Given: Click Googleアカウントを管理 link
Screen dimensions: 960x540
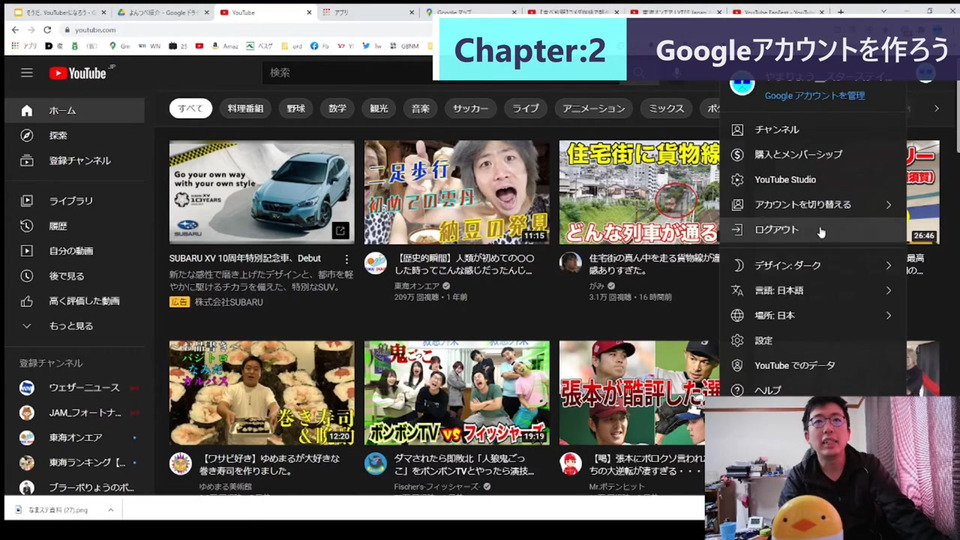Looking at the screenshot, I should [814, 96].
